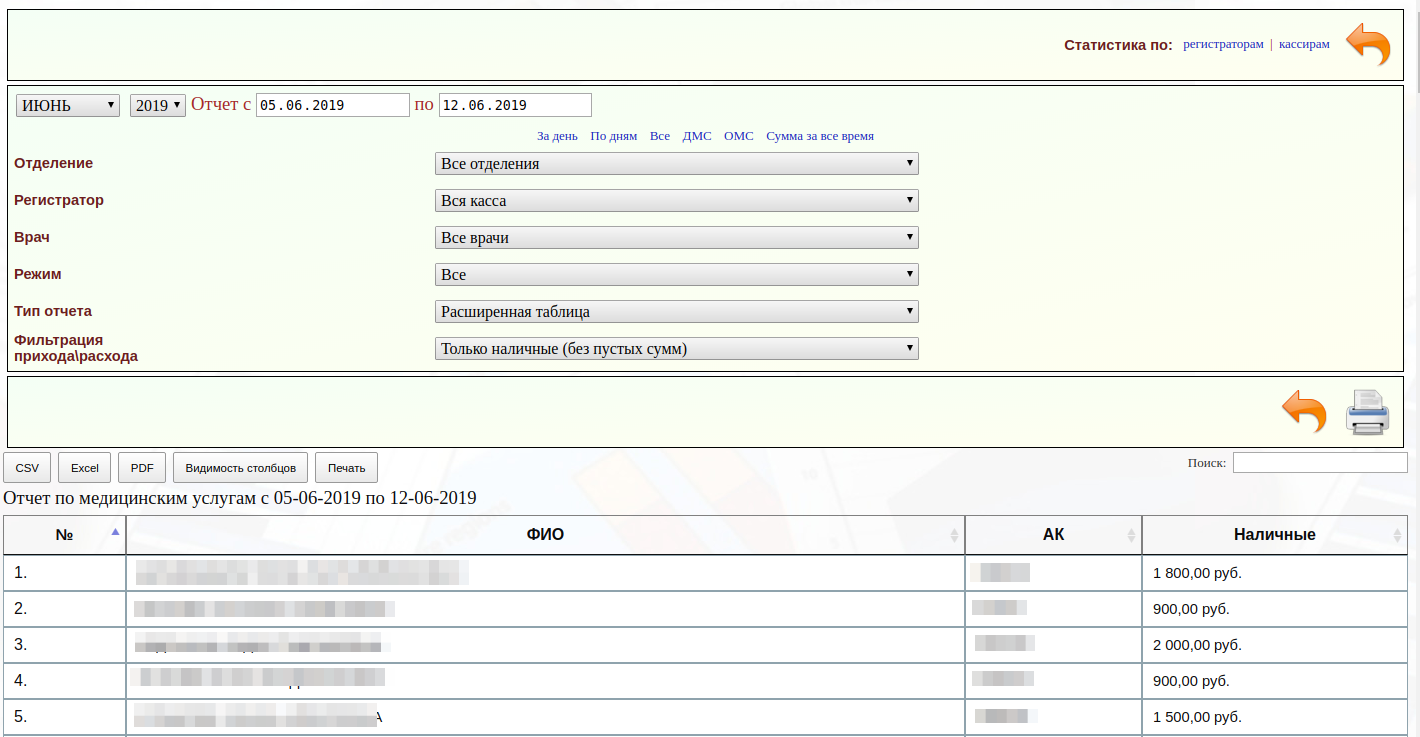The image size is (1420, 737).
Task: Select the По дням report link
Action: 613,136
